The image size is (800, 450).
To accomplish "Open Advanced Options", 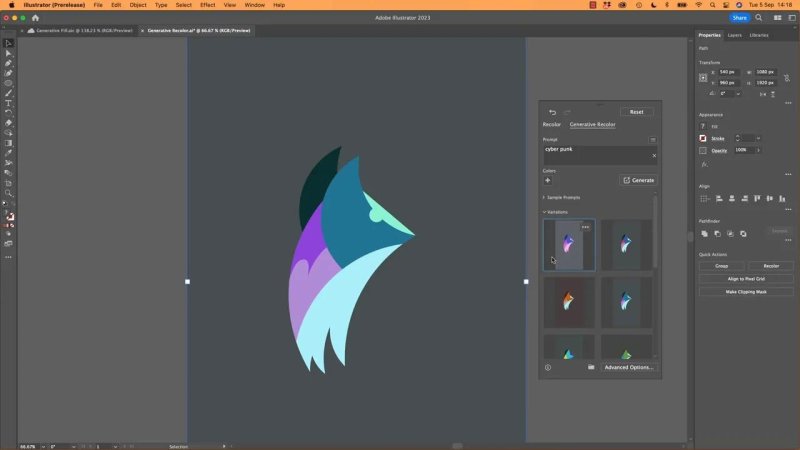I will coord(629,367).
